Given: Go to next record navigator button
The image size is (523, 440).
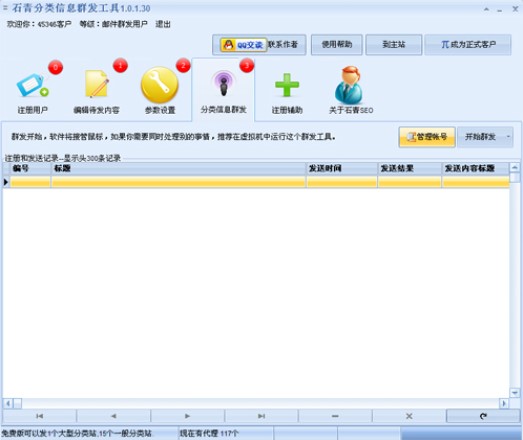Looking at the screenshot, I should click(187, 416).
